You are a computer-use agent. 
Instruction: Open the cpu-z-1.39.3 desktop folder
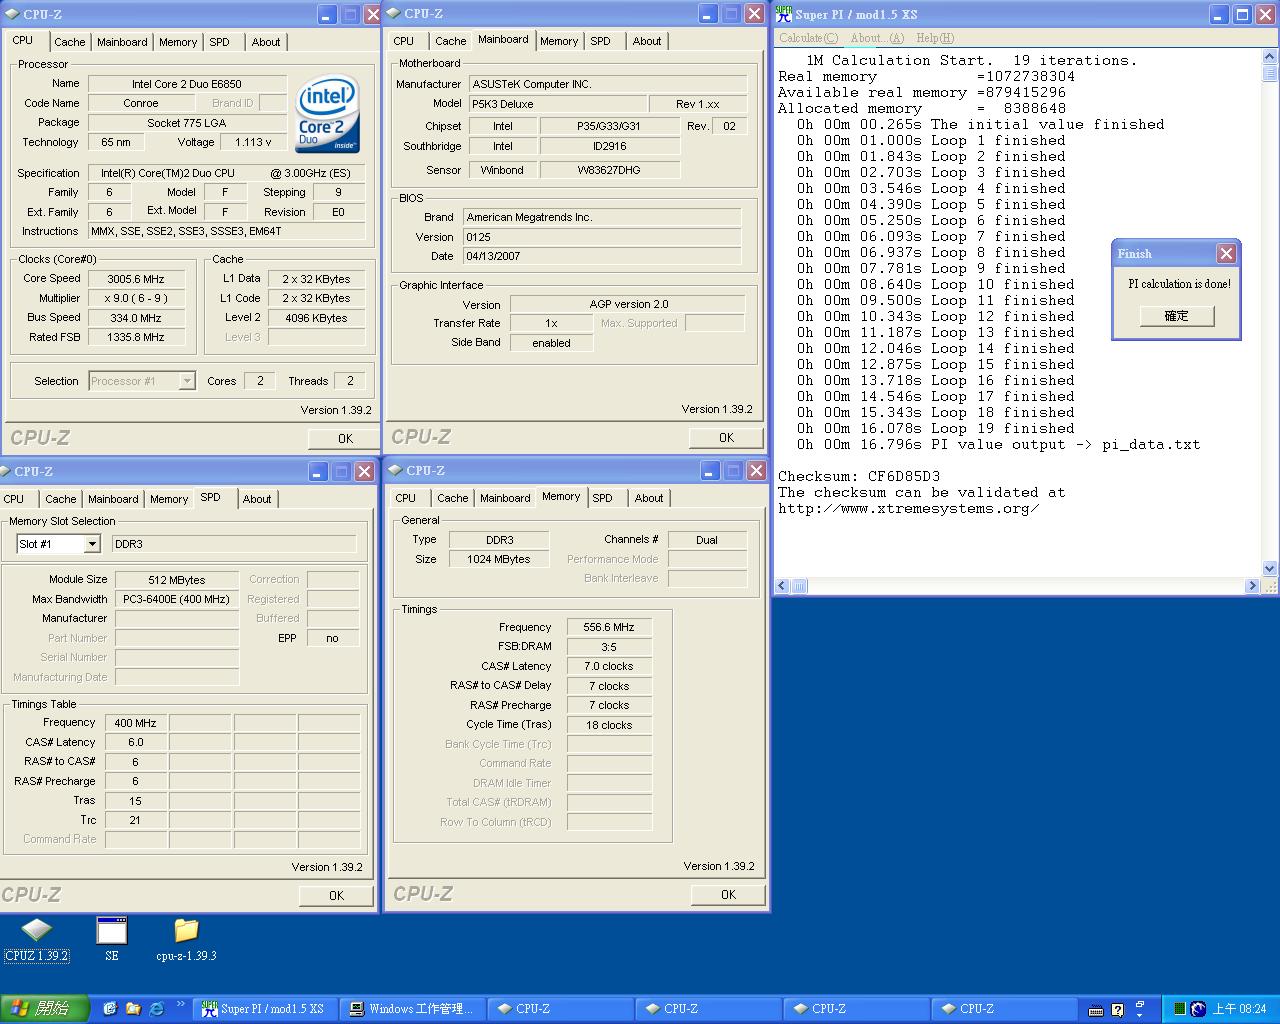pos(186,939)
